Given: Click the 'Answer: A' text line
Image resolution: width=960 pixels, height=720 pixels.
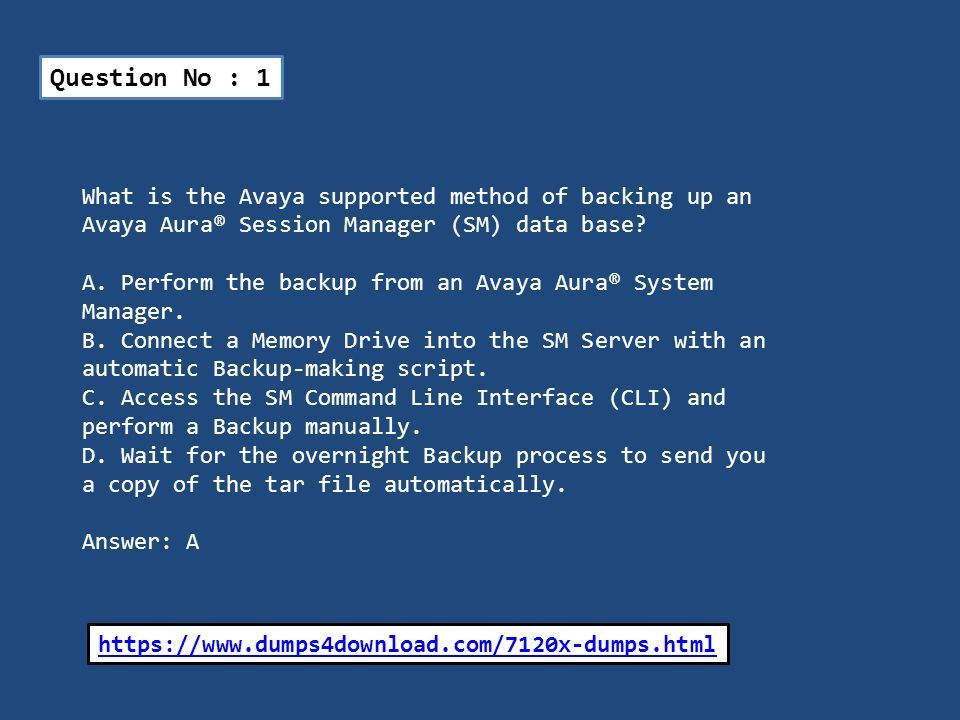Looking at the screenshot, I should point(140,542).
